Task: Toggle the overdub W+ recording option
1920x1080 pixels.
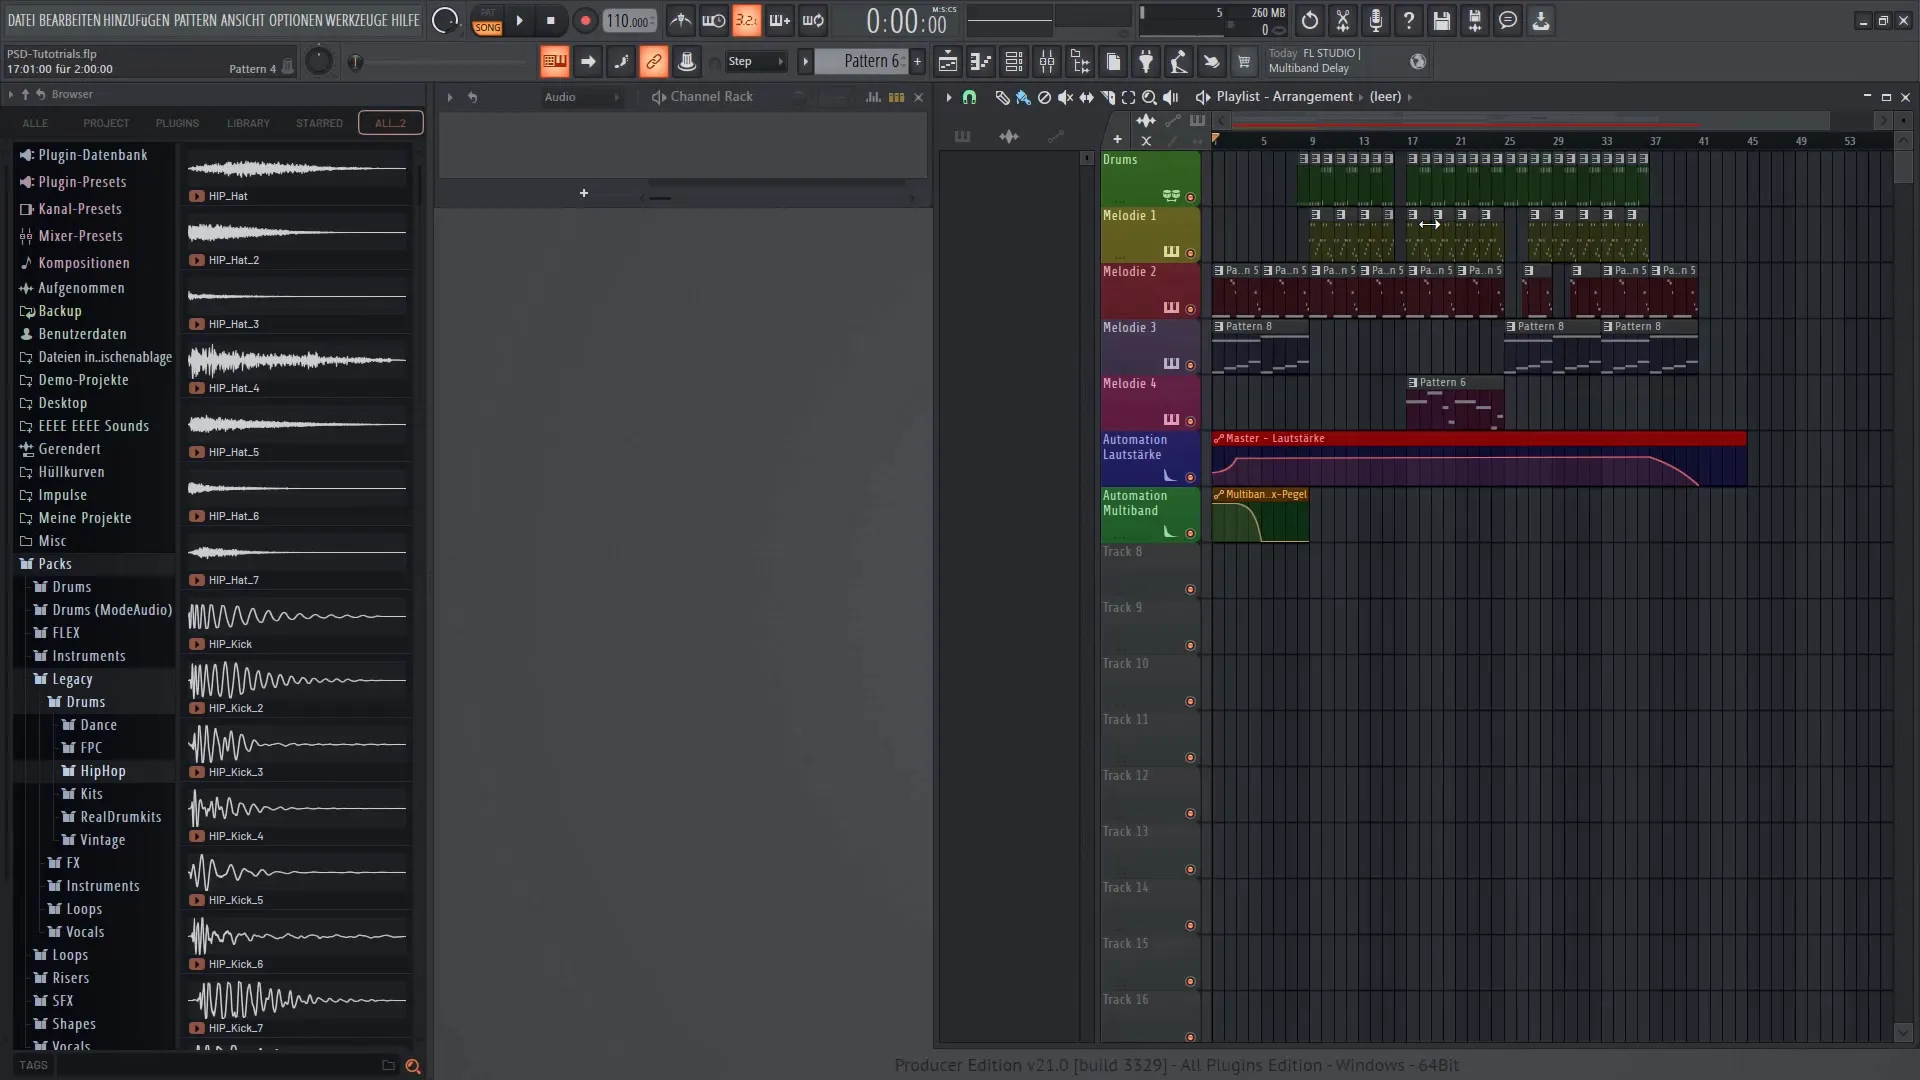Action: pyautogui.click(x=780, y=20)
